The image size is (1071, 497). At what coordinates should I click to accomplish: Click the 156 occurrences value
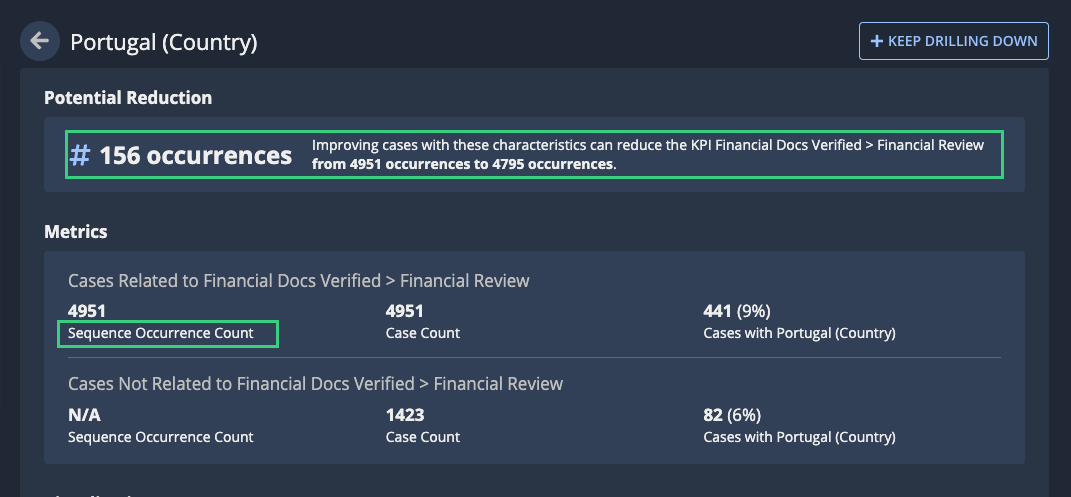(195, 156)
